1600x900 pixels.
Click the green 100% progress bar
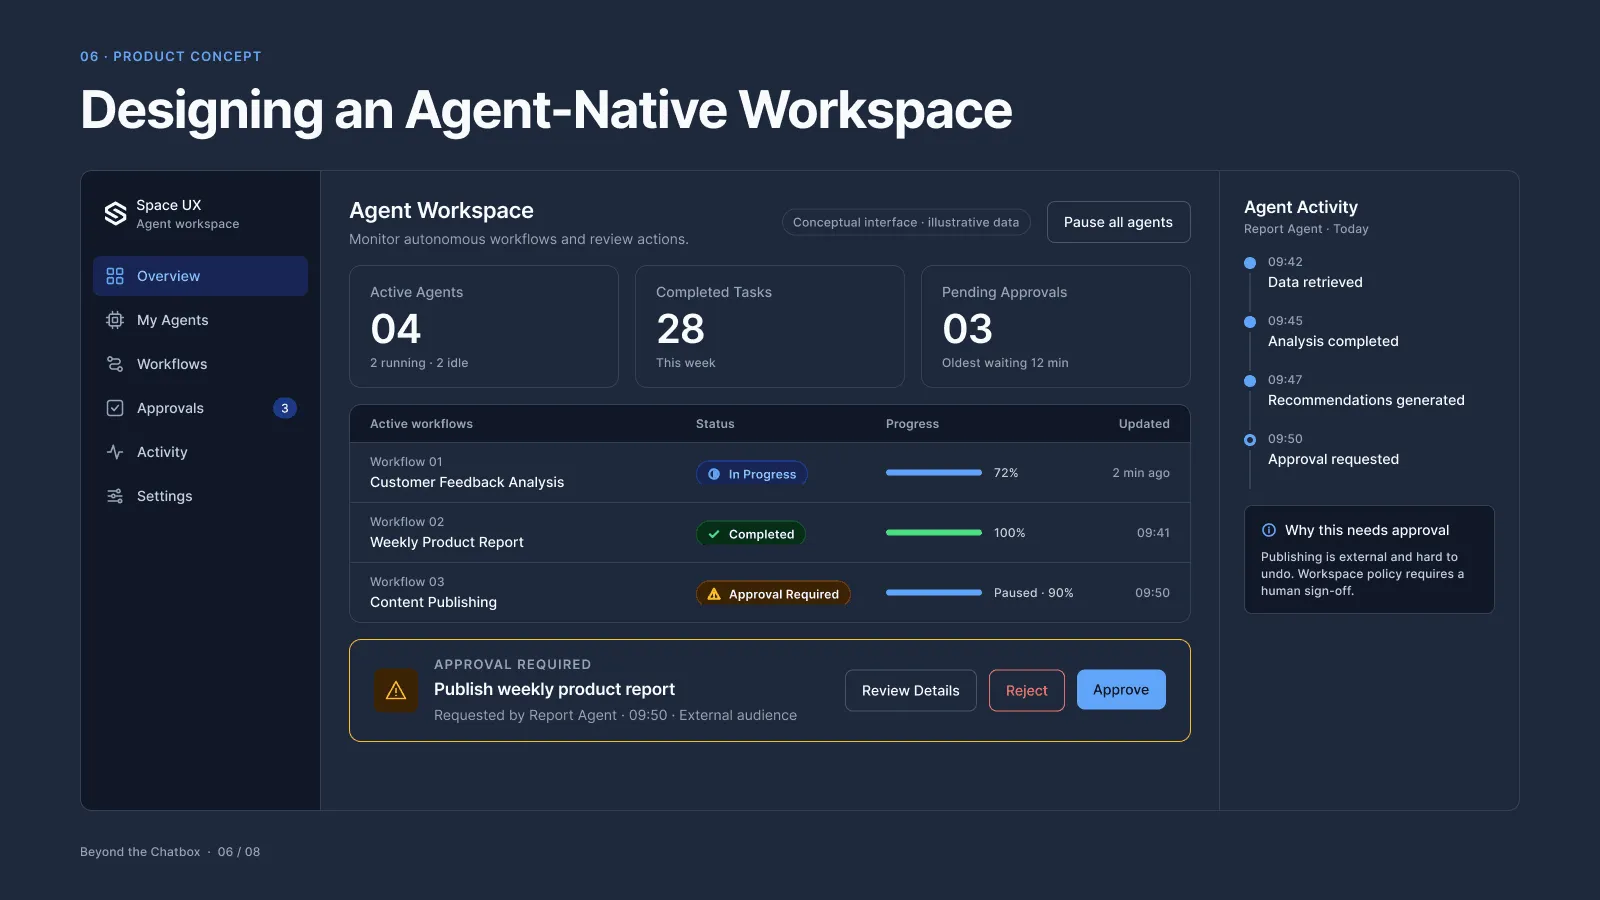click(934, 533)
